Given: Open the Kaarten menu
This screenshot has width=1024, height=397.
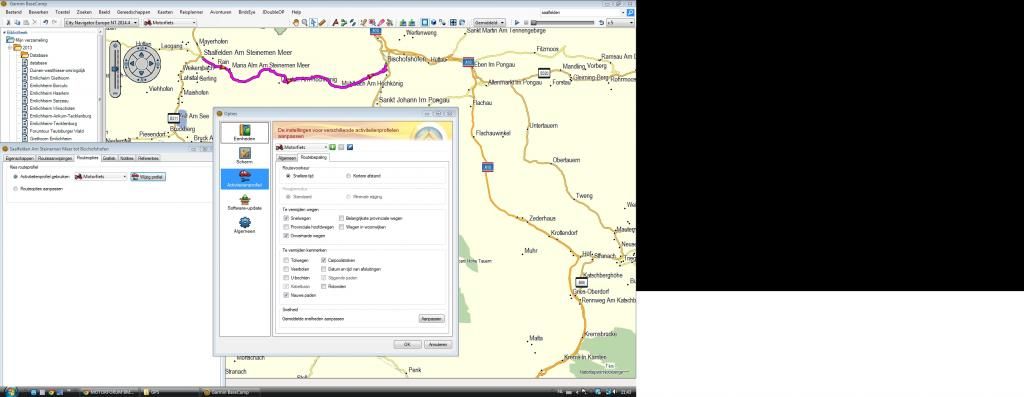Looking at the screenshot, I should tap(165, 12).
